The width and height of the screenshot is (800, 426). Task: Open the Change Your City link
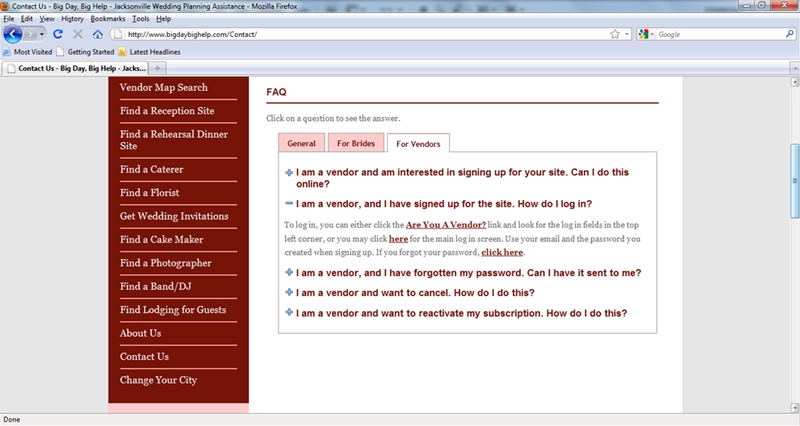[x=158, y=380]
